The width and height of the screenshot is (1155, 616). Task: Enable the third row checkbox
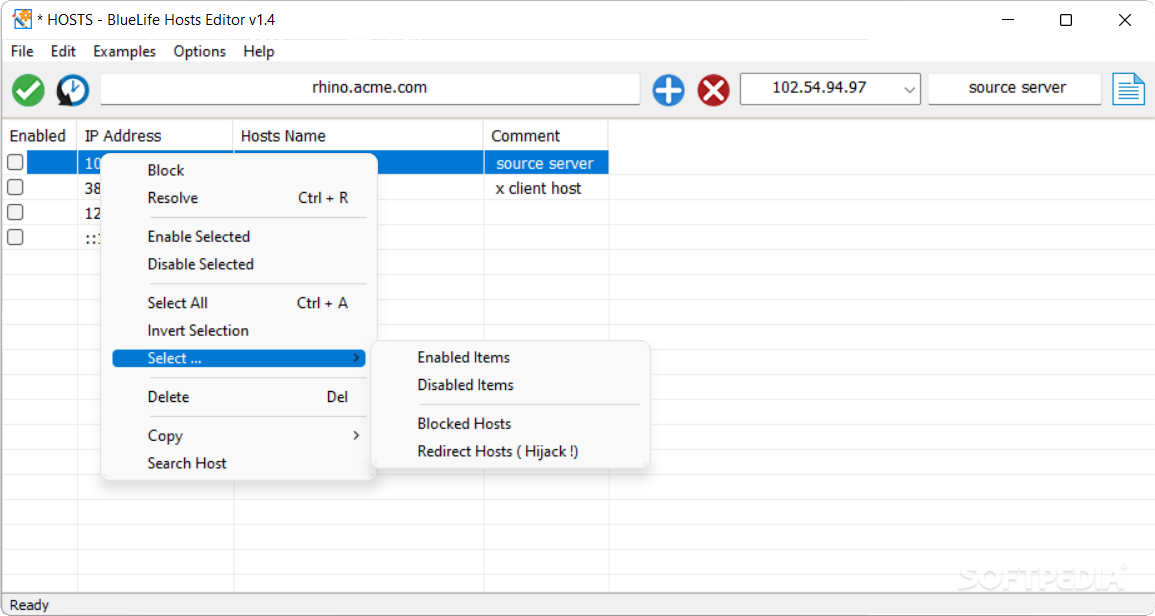(x=15, y=212)
